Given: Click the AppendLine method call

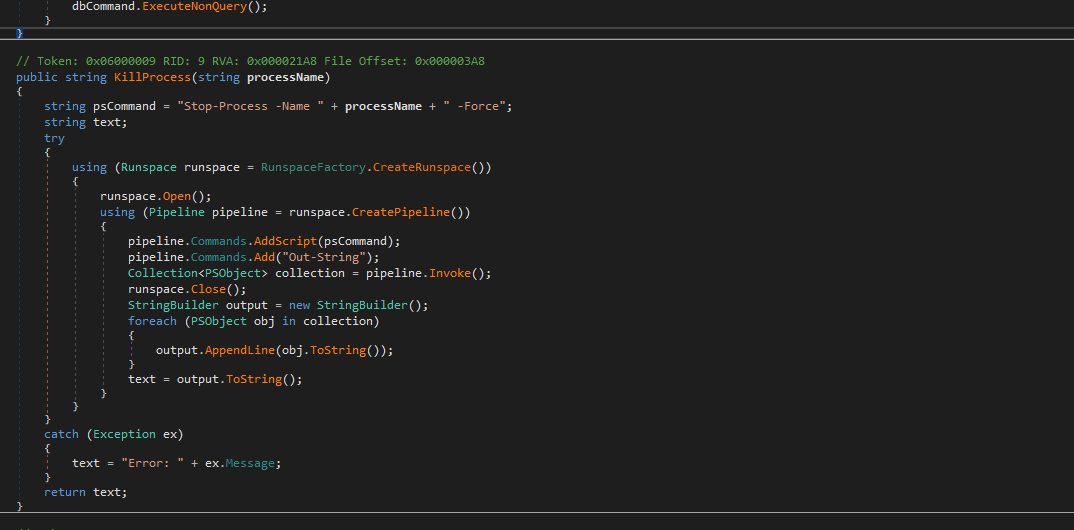Looking at the screenshot, I should coord(240,350).
